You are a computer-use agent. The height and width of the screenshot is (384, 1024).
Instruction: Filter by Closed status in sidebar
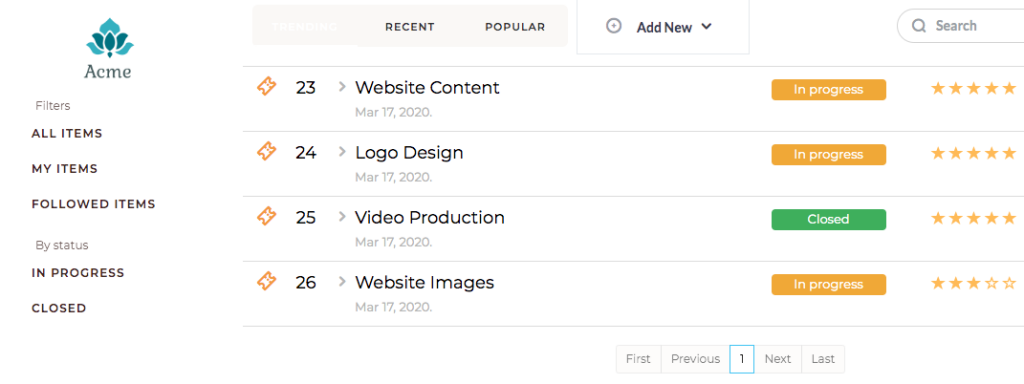(59, 308)
